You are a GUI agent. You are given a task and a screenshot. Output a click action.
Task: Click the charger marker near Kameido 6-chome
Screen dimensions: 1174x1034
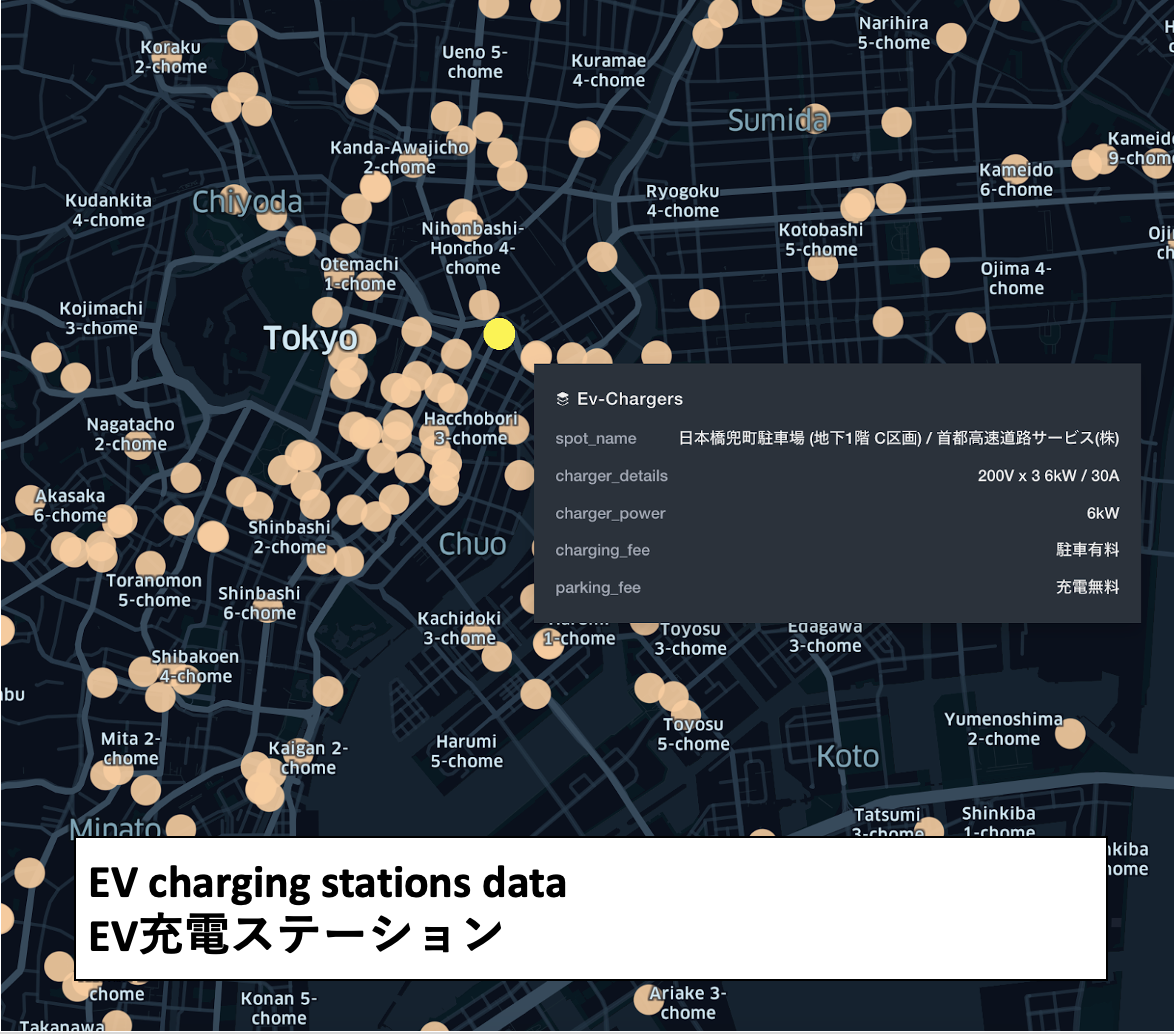tap(1015, 169)
